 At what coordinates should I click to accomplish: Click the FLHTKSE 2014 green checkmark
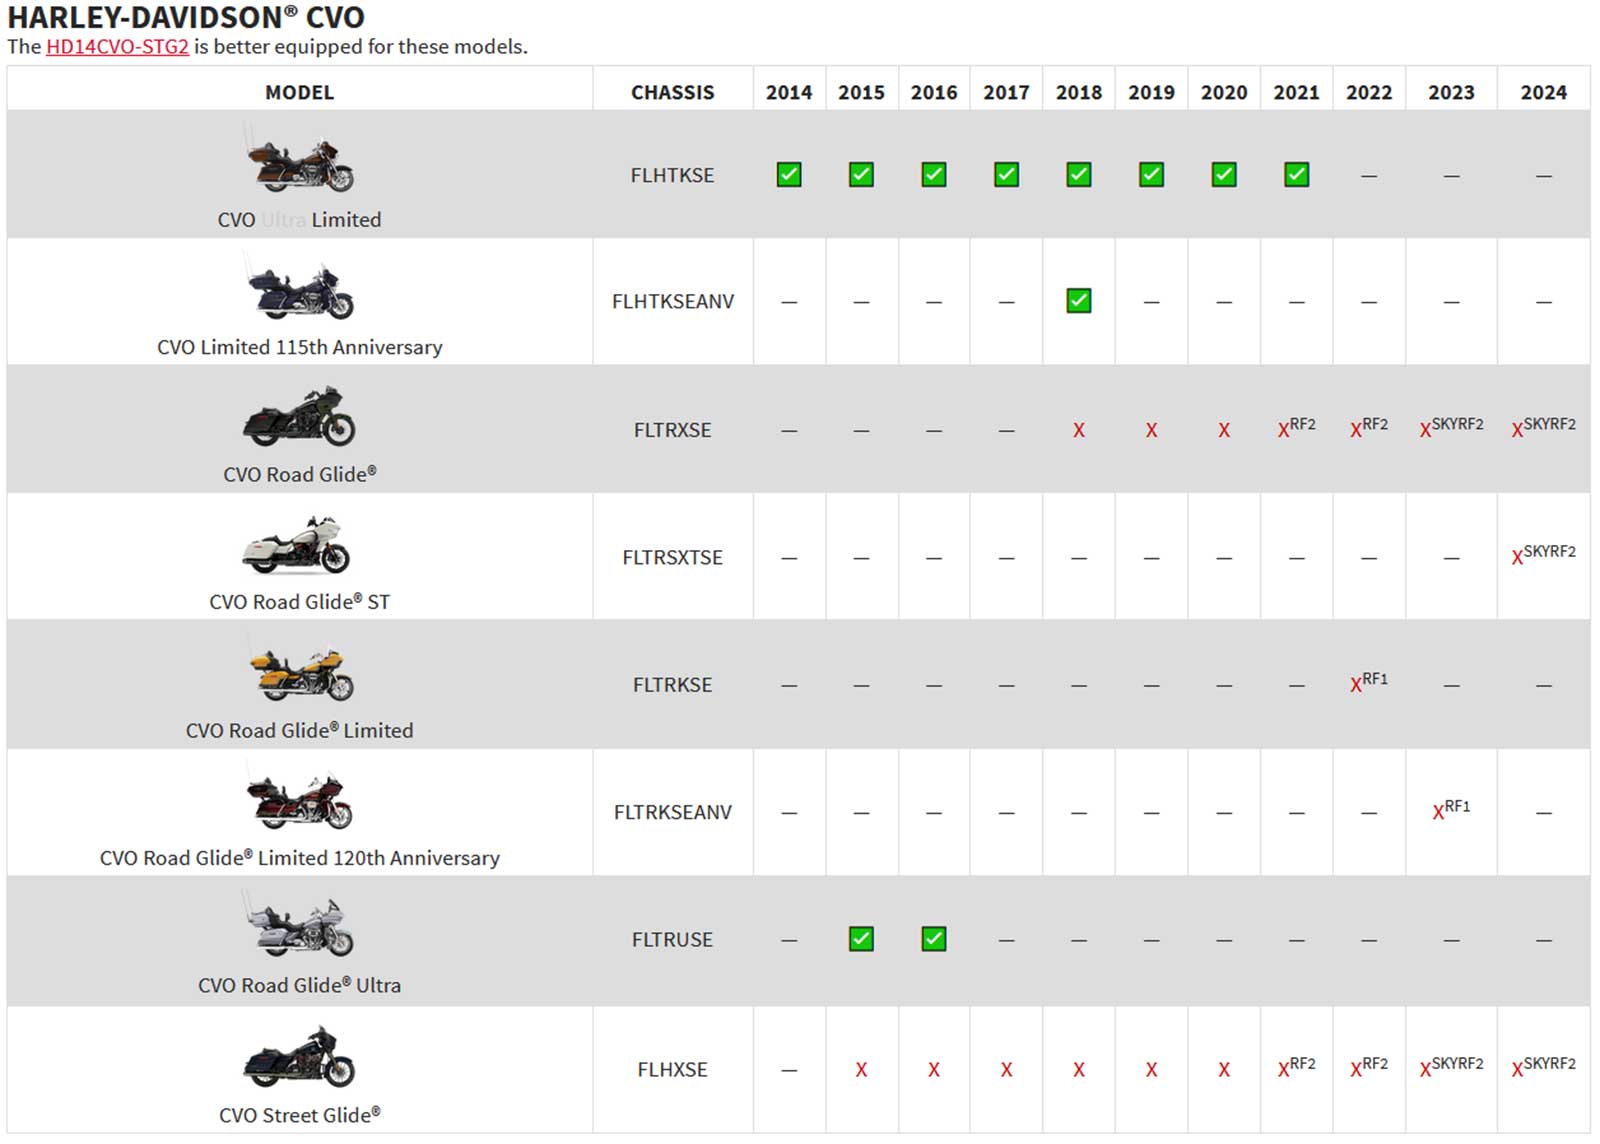click(789, 175)
